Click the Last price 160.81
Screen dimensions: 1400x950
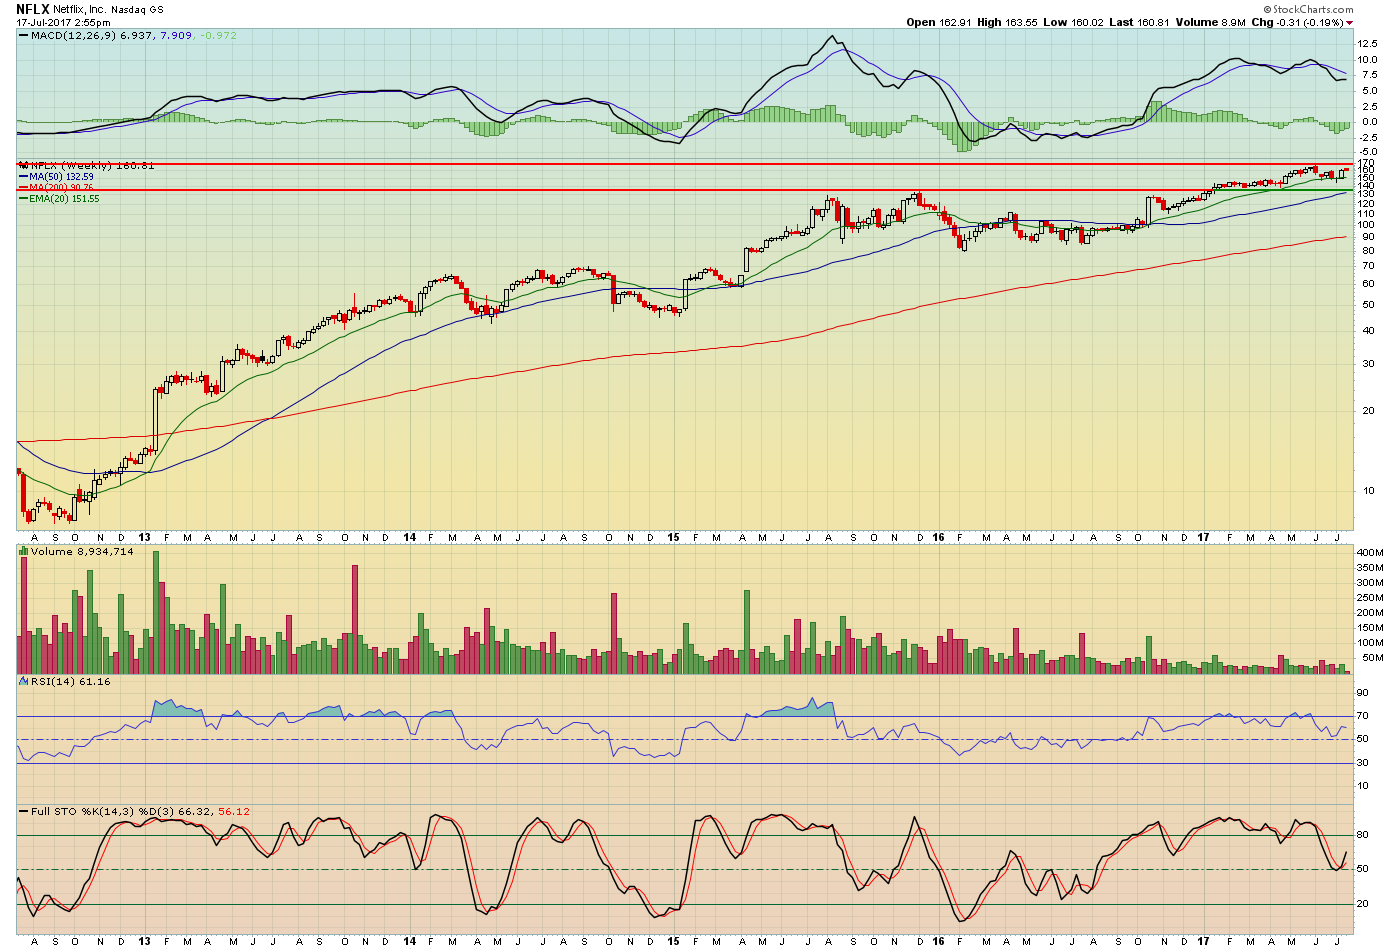pyautogui.click(x=1151, y=22)
